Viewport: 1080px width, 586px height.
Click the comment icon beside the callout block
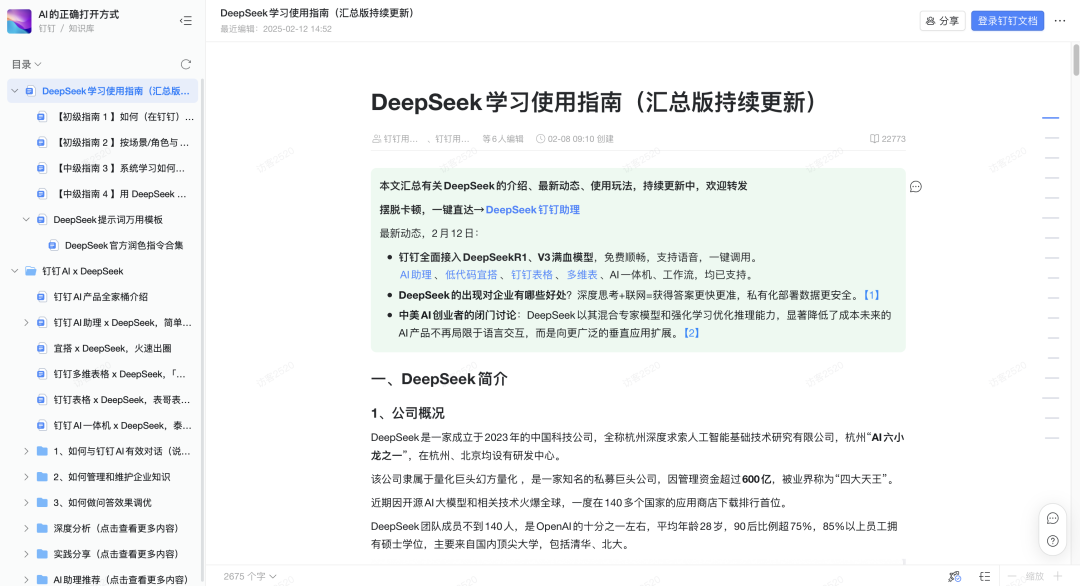tap(915, 187)
